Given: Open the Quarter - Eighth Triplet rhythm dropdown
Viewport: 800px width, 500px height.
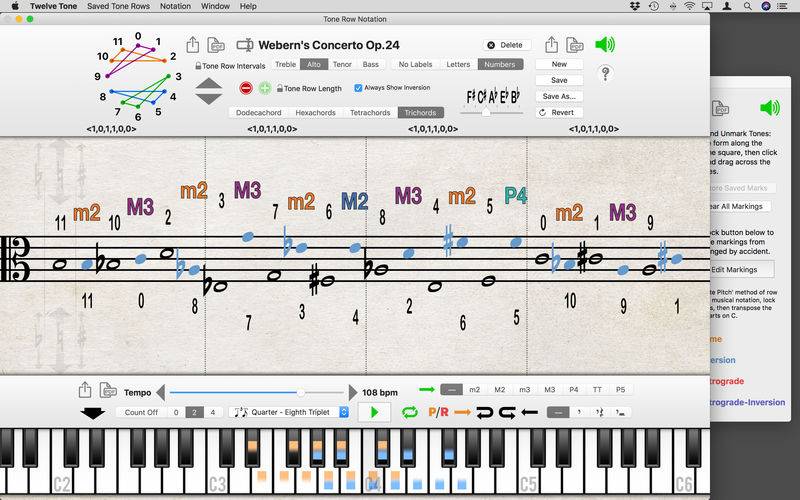Looking at the screenshot, I should 290,412.
